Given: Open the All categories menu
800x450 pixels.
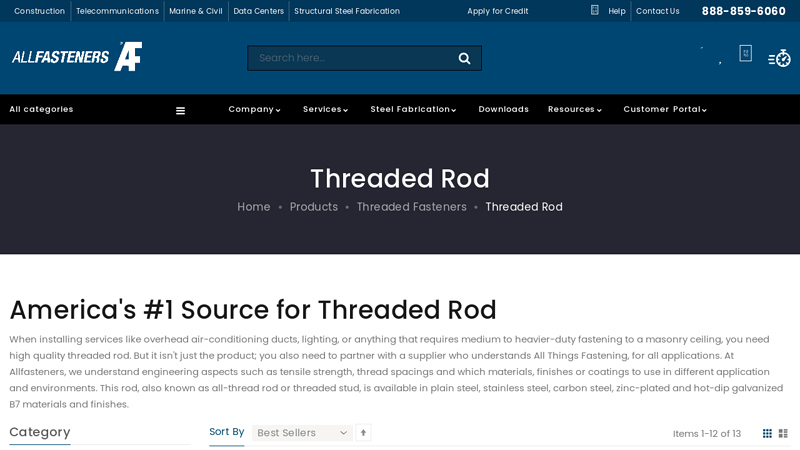Looking at the screenshot, I should 41,109.
